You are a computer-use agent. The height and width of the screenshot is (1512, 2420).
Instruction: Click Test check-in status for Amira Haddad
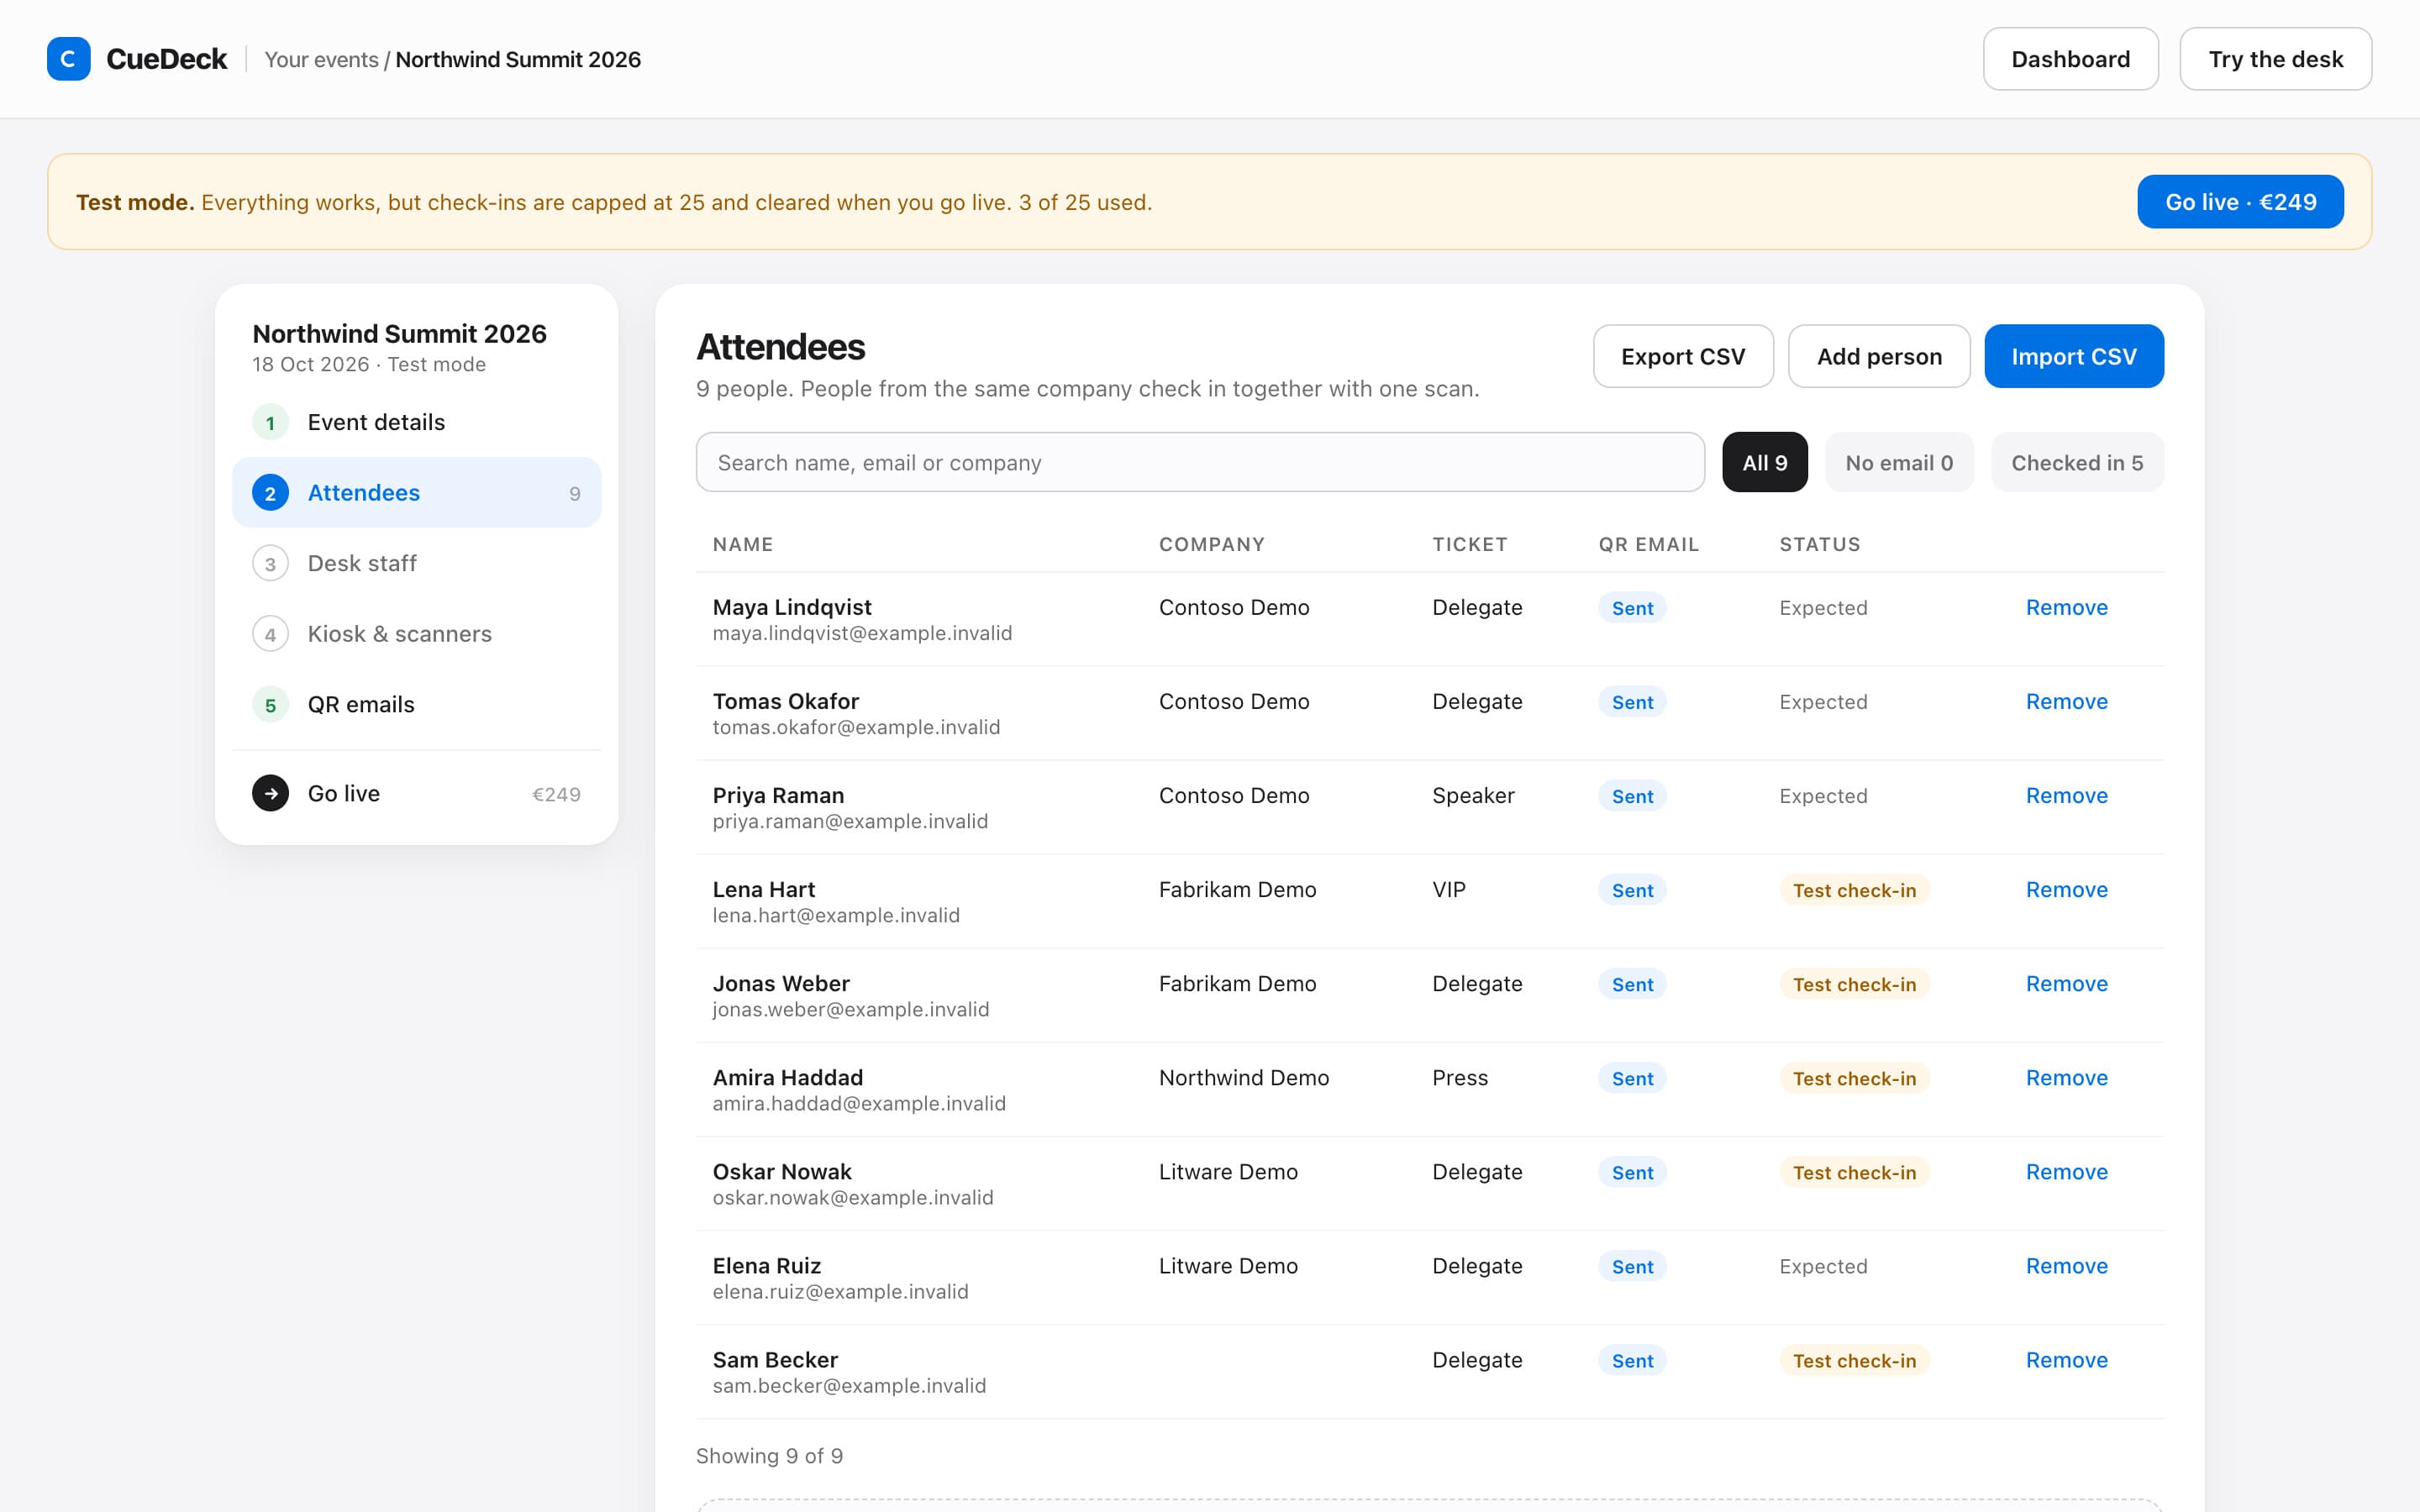[1854, 1078]
